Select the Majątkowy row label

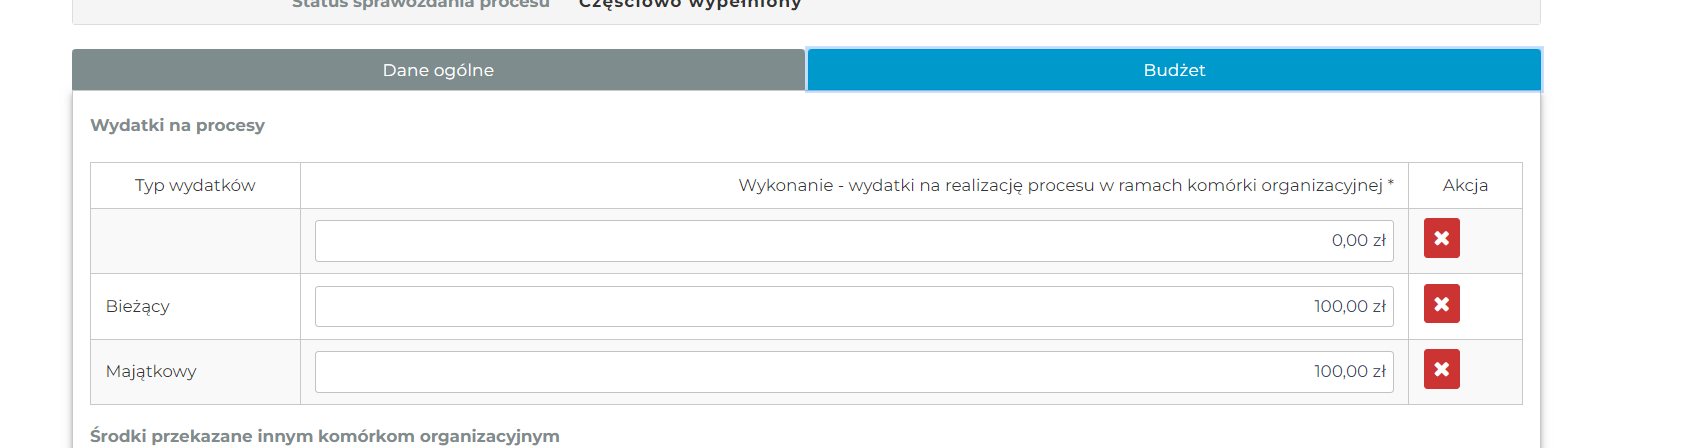(x=151, y=372)
